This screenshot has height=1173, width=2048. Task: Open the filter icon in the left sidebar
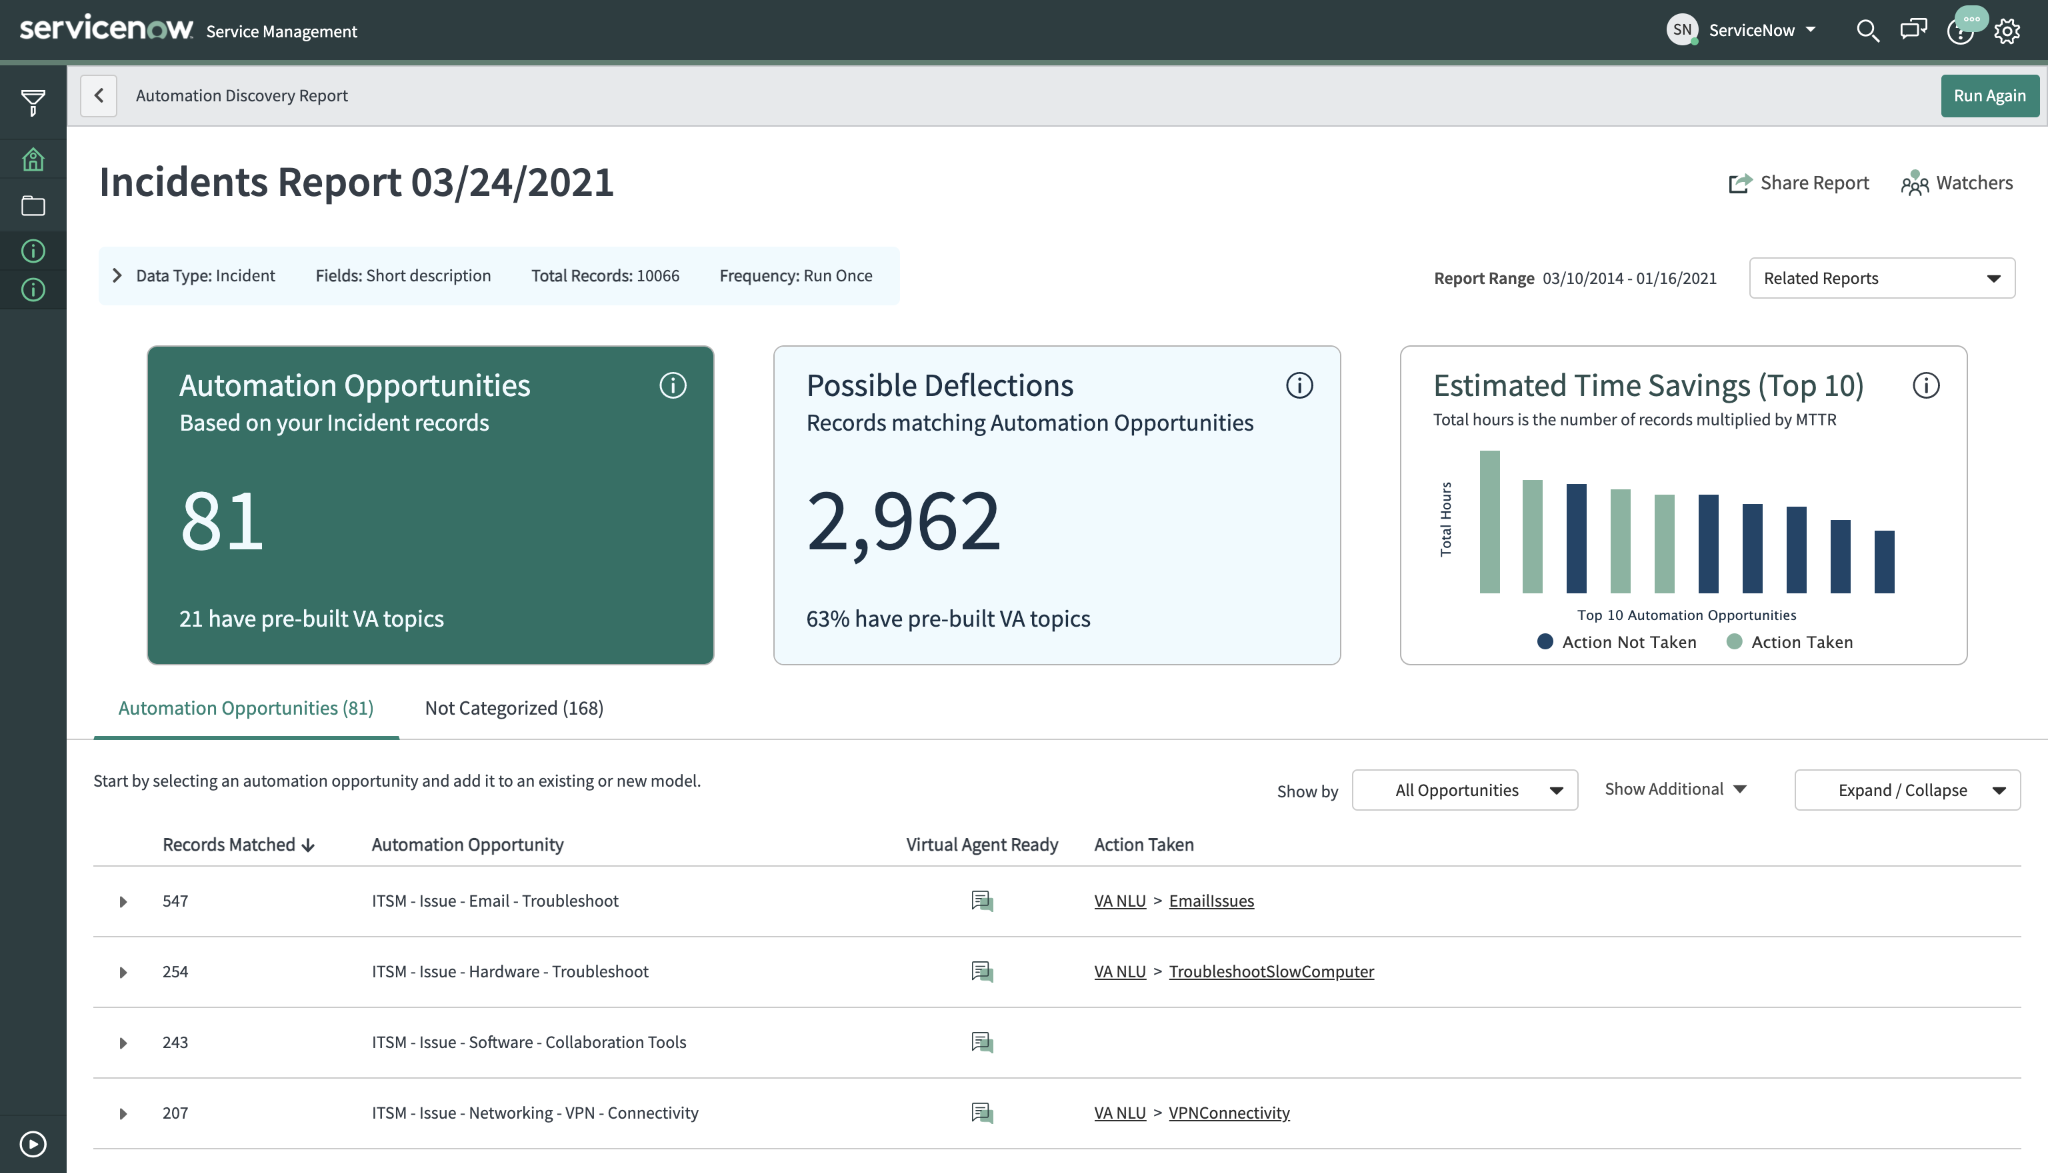tap(33, 101)
